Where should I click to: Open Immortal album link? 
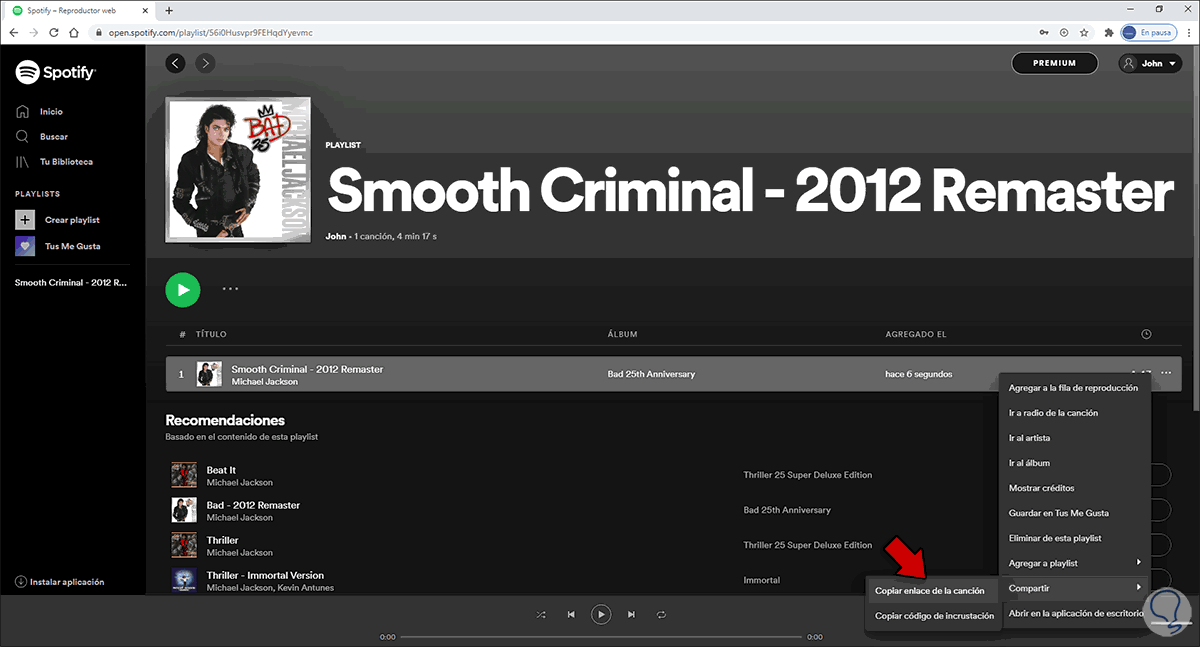[762, 580]
